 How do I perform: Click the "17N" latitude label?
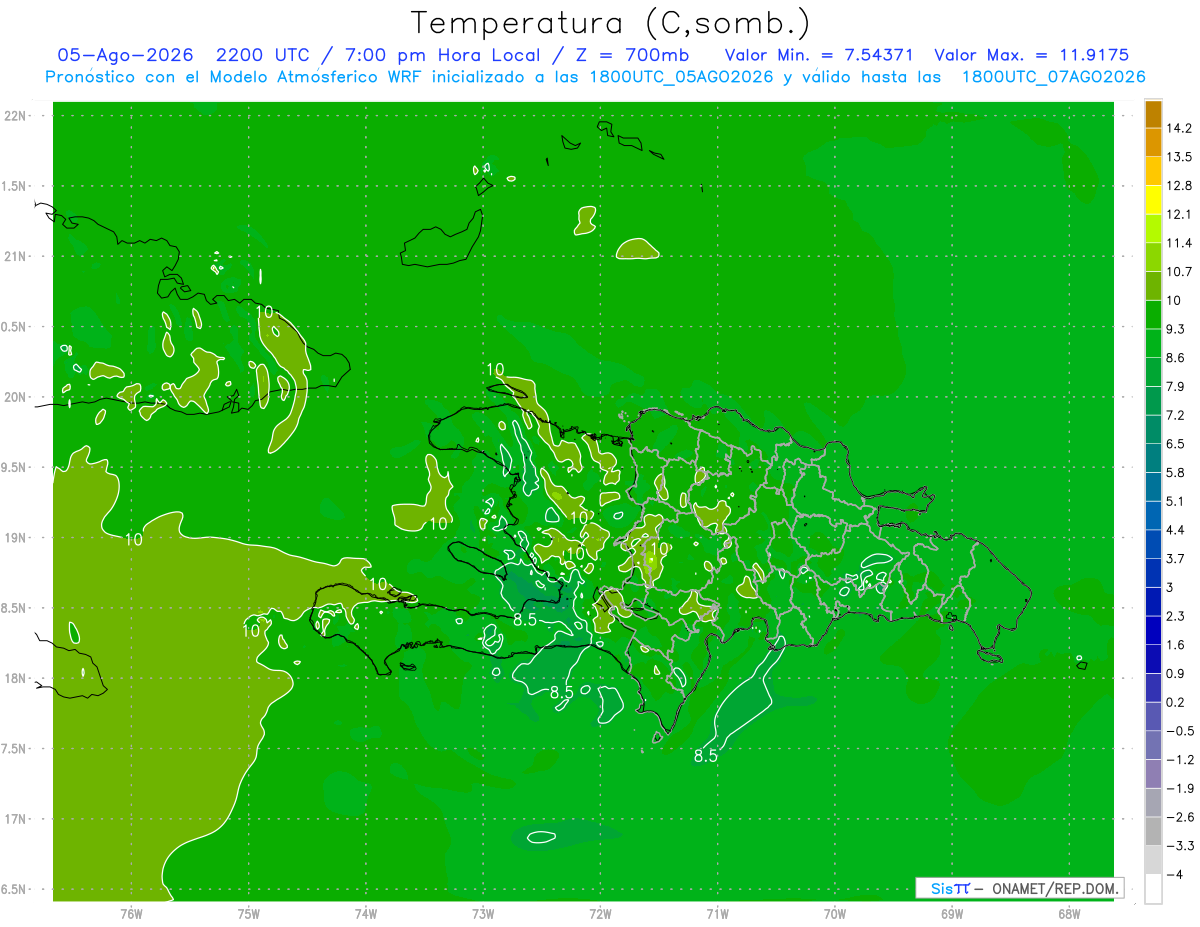click(15, 819)
